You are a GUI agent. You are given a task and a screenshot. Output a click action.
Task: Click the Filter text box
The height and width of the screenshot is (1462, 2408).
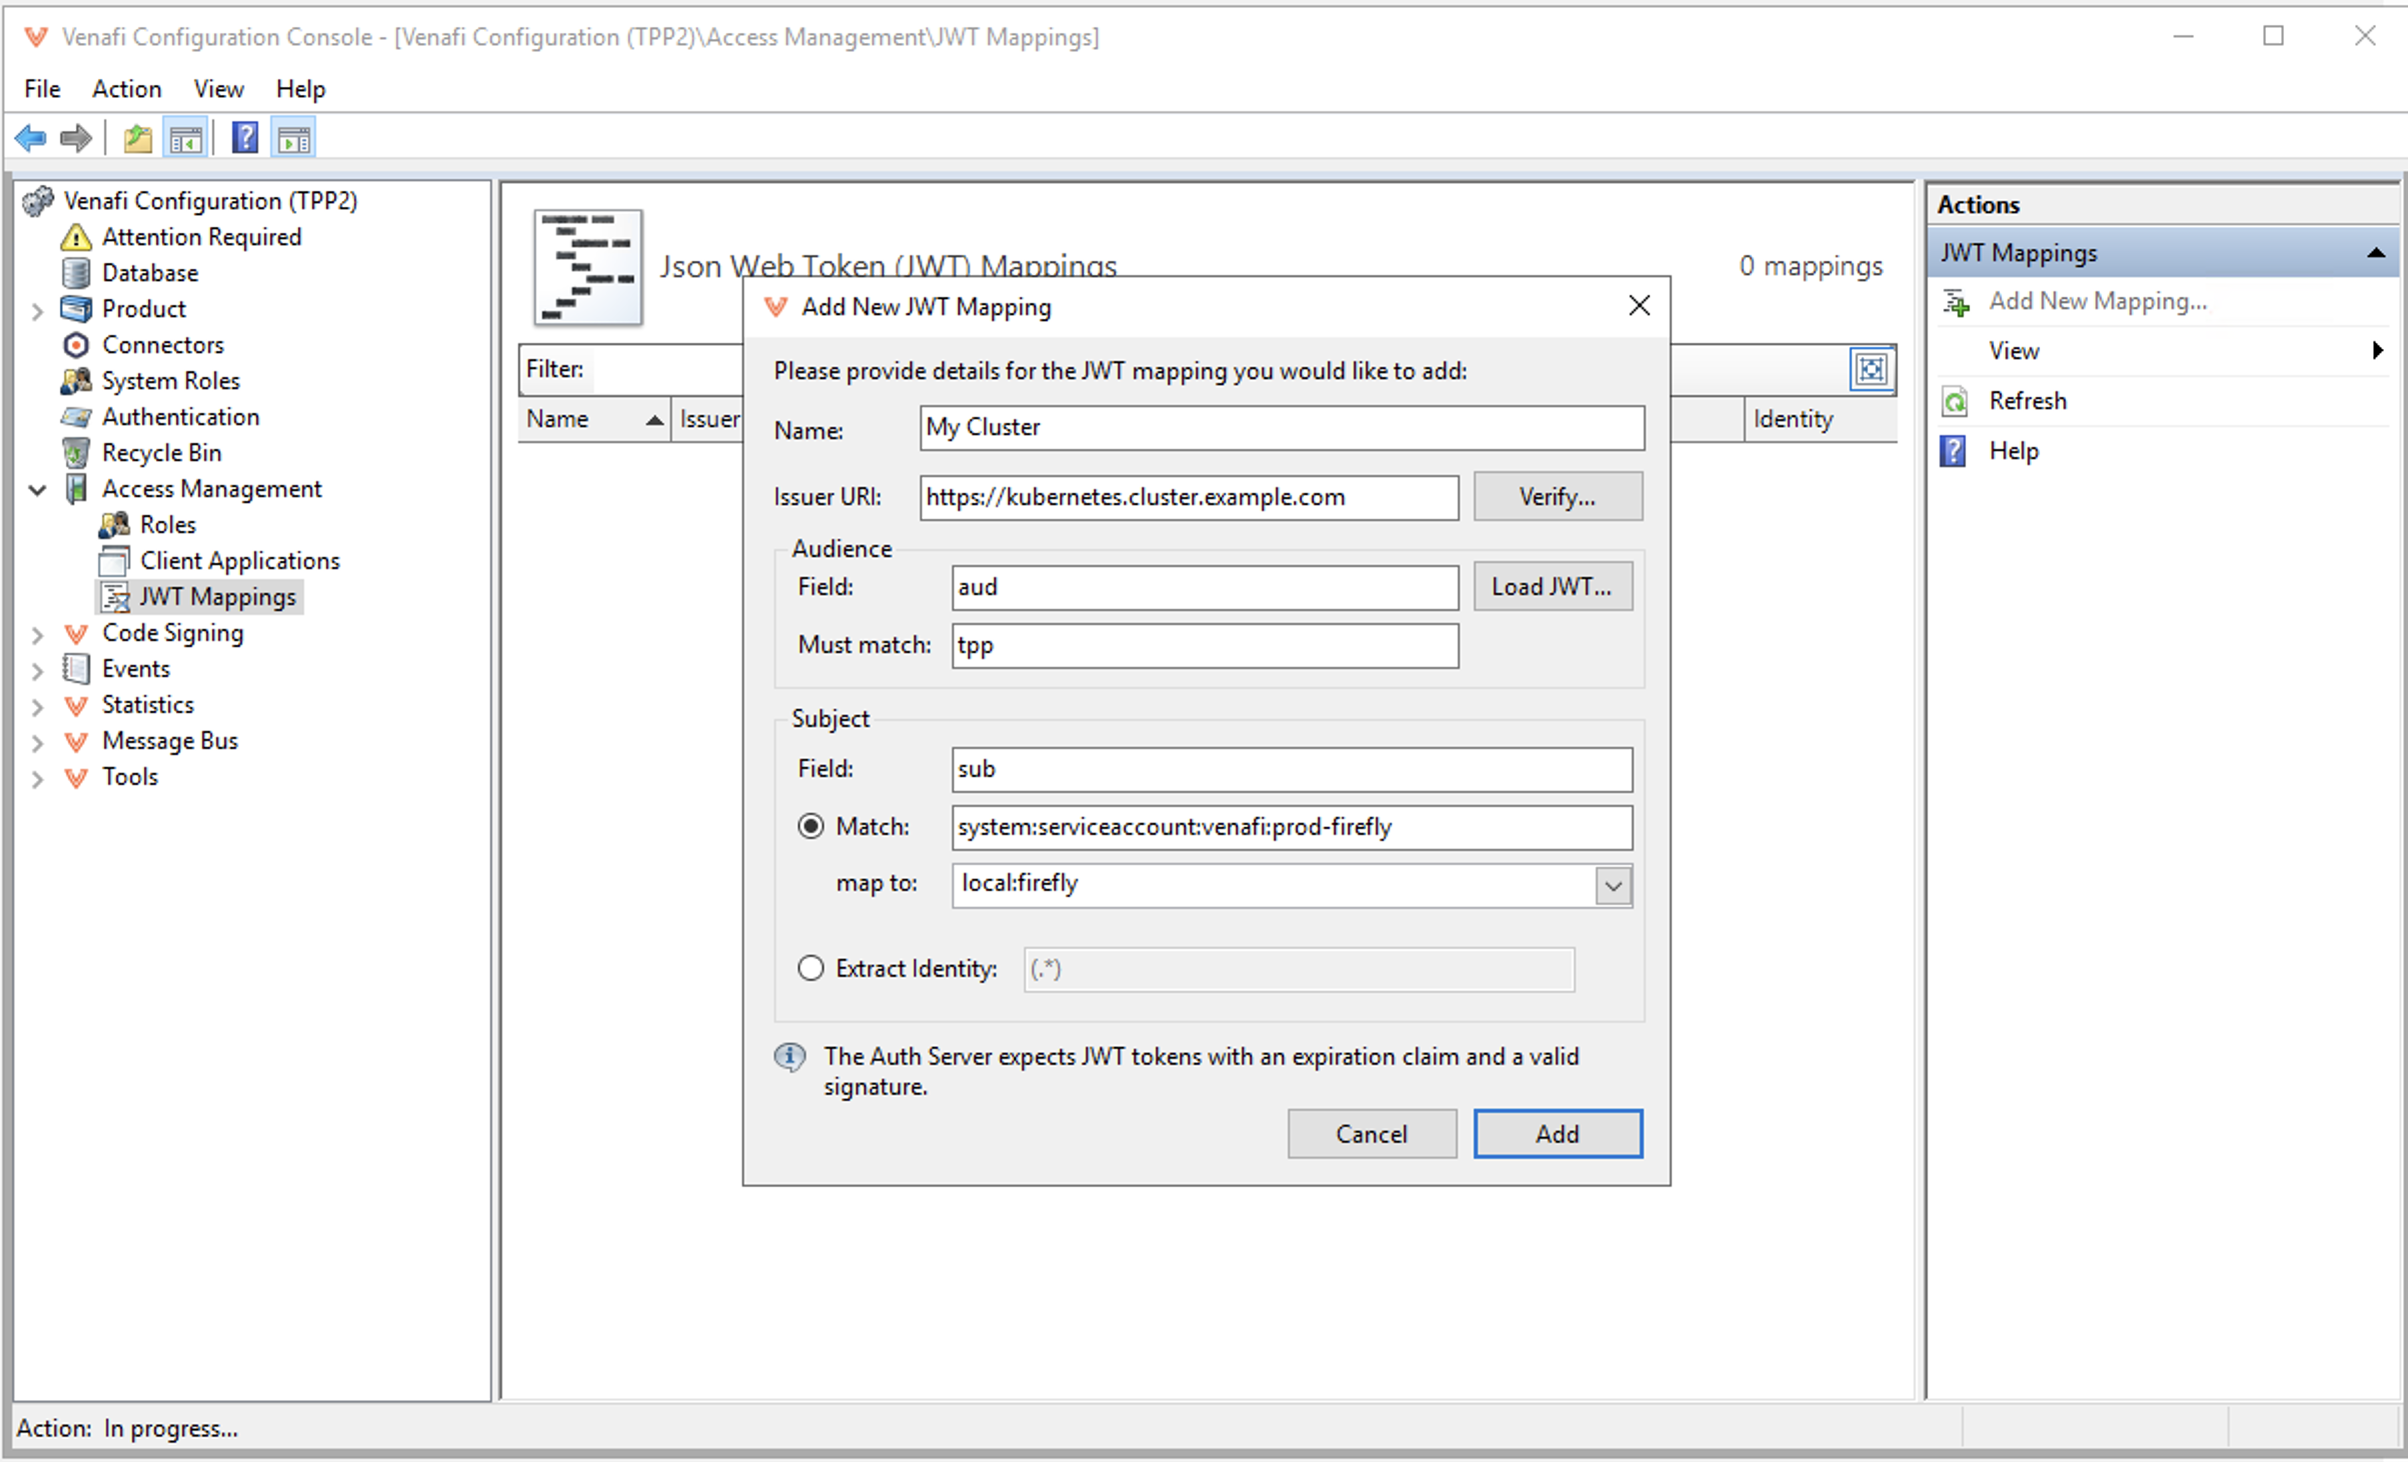pos(666,369)
